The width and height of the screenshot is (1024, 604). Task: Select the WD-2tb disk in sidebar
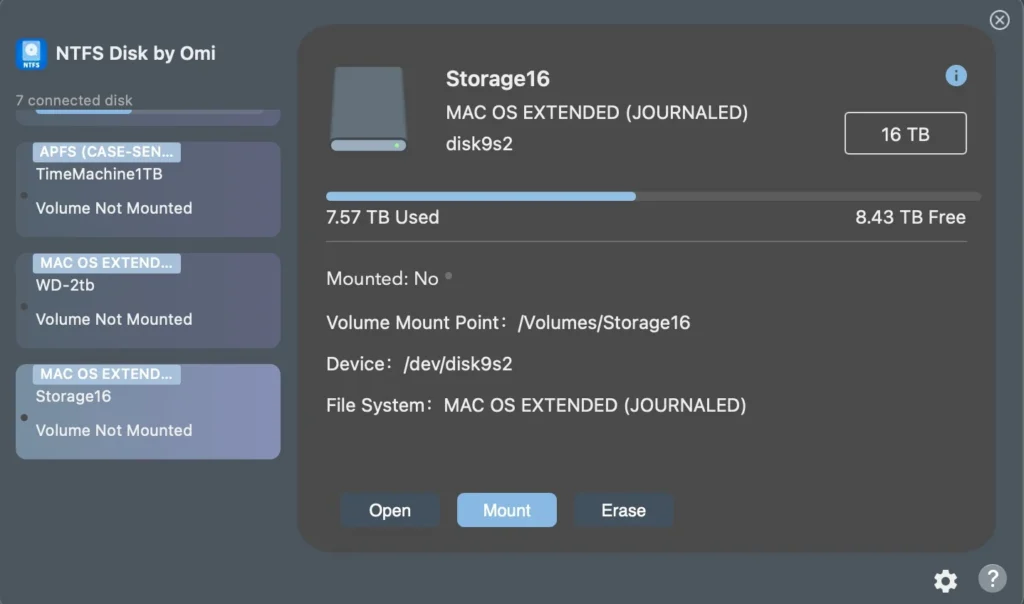click(148, 300)
